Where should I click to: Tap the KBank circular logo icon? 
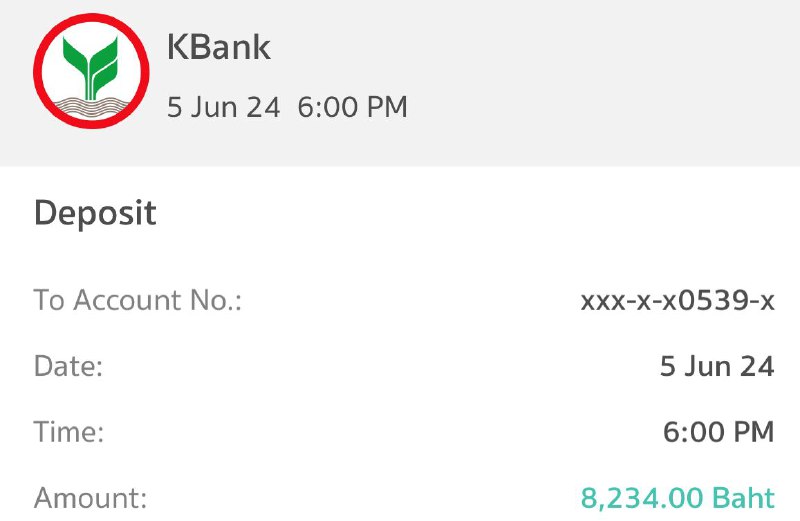coord(91,71)
